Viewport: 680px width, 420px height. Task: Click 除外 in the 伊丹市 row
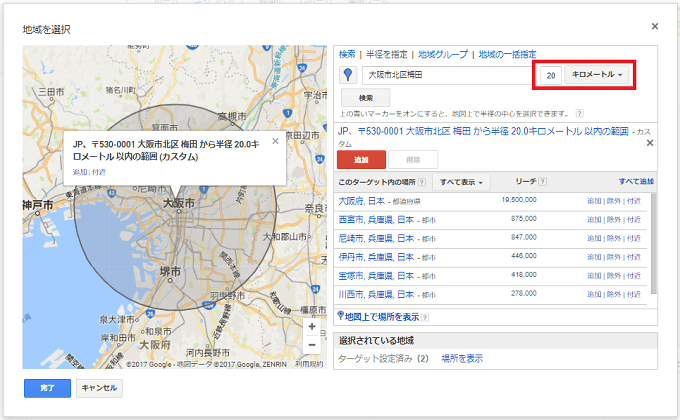[614, 257]
